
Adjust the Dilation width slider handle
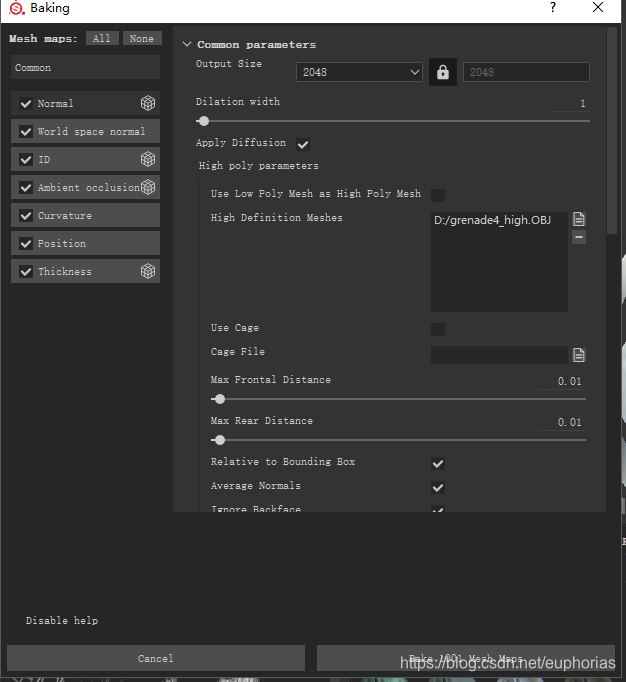(x=203, y=121)
